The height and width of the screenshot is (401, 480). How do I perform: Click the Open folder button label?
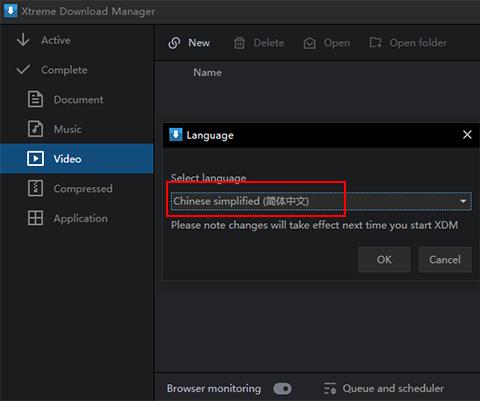click(418, 43)
